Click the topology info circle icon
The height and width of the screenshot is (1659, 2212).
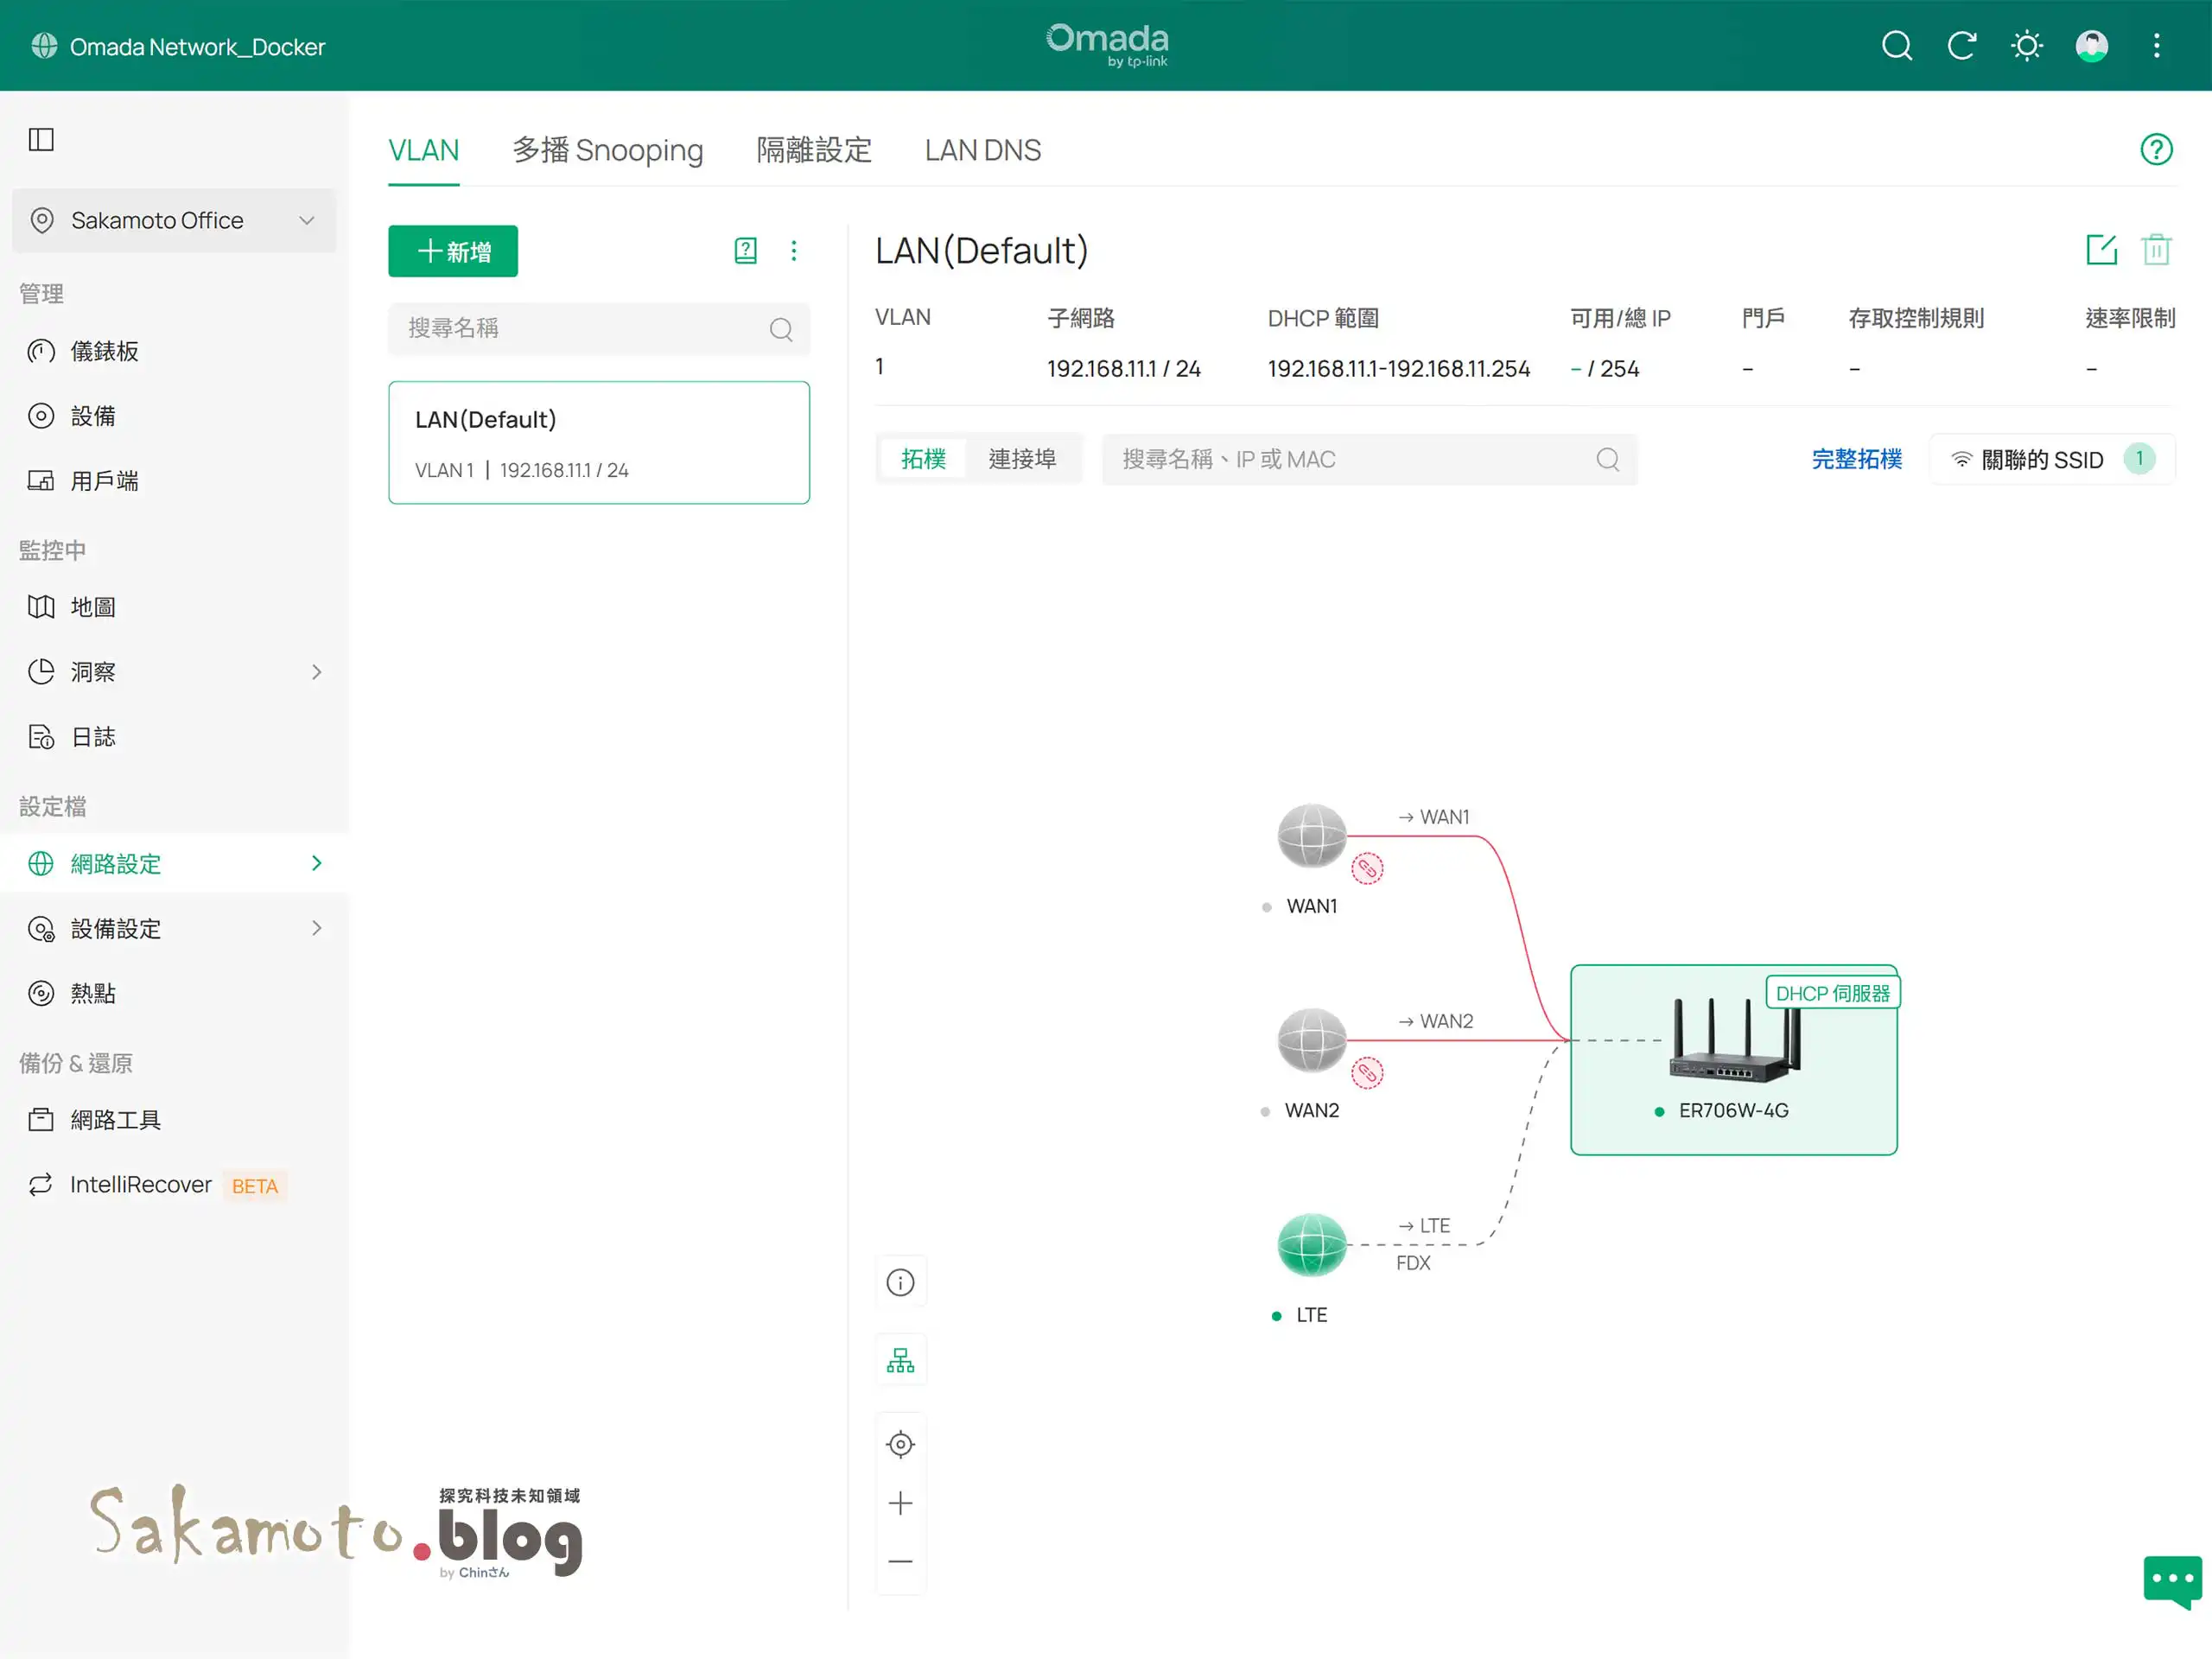(900, 1282)
